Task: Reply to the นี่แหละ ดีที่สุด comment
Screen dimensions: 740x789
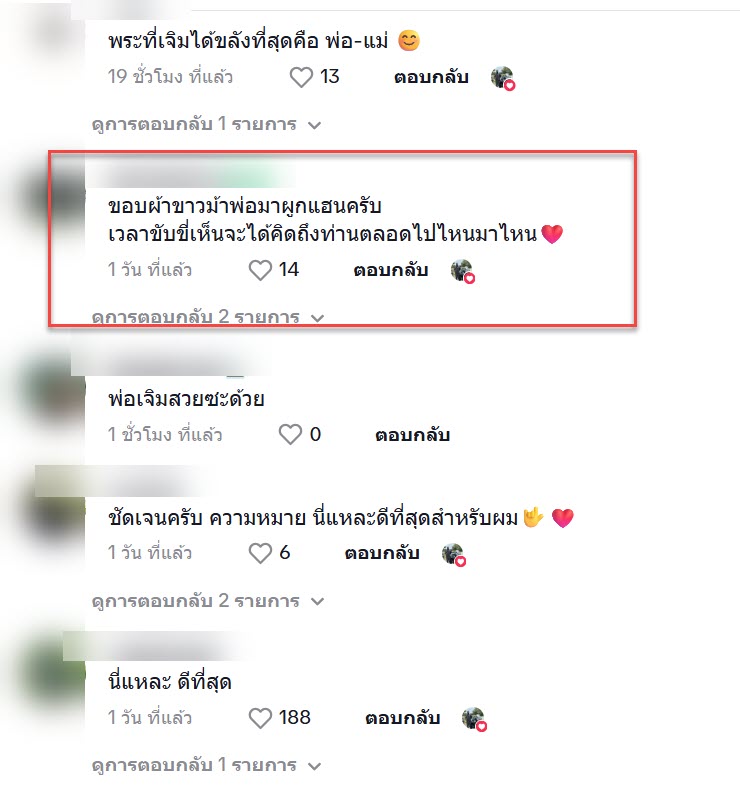Action: point(402,718)
